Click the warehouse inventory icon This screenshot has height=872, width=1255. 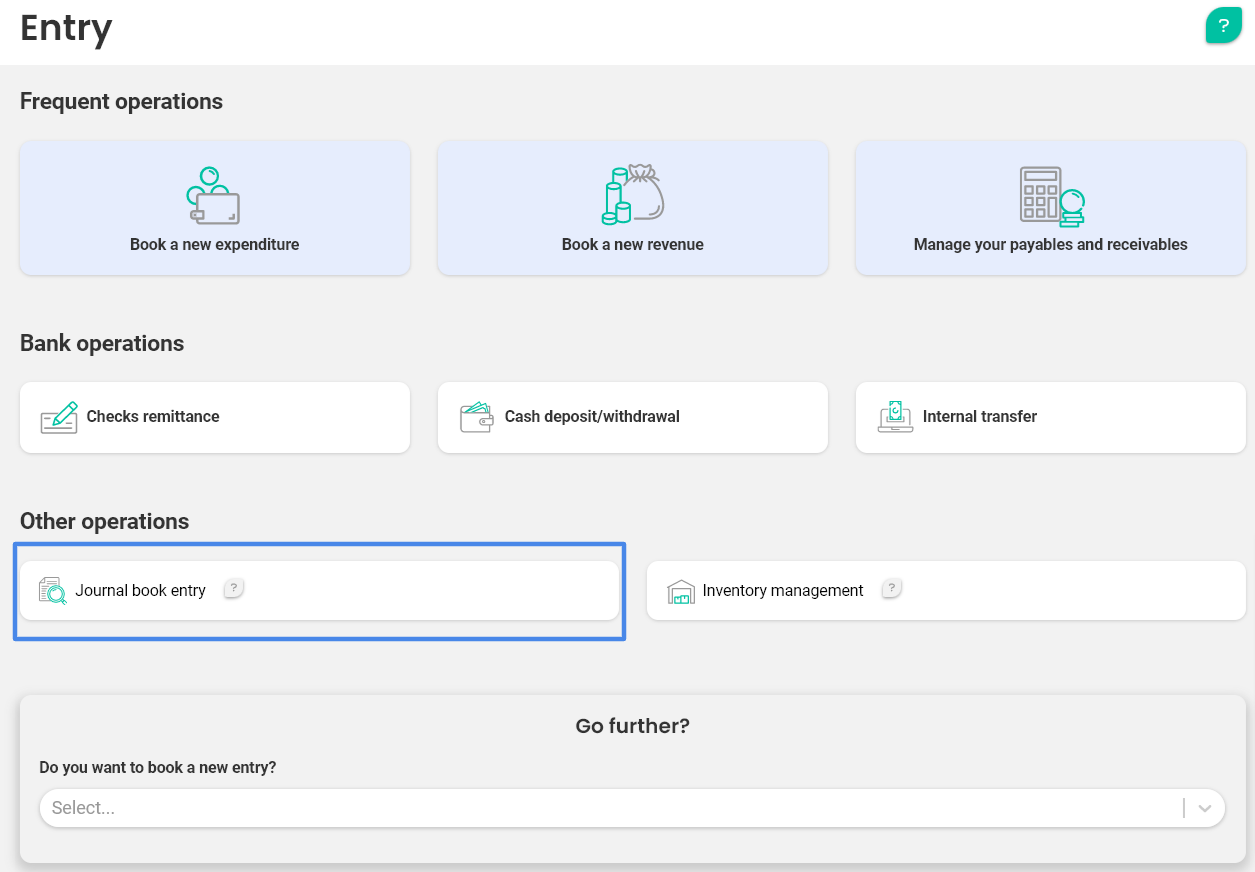click(x=680, y=591)
